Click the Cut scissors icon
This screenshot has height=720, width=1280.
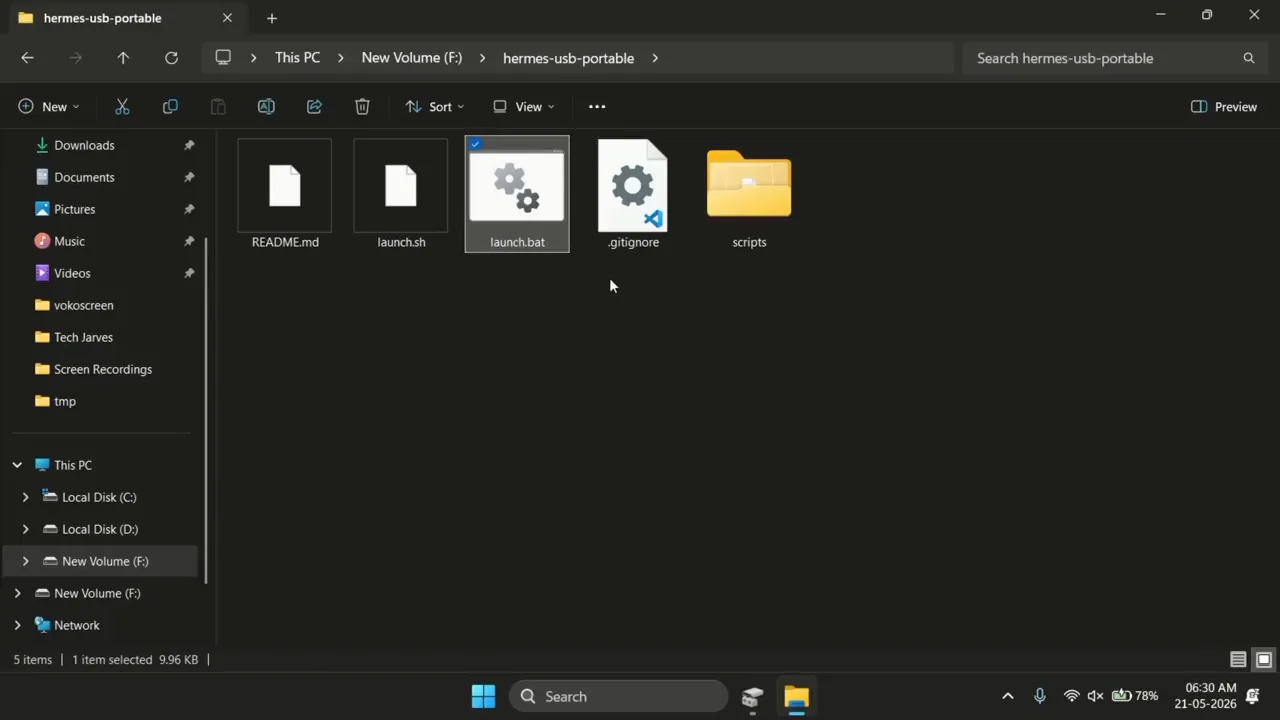[122, 107]
